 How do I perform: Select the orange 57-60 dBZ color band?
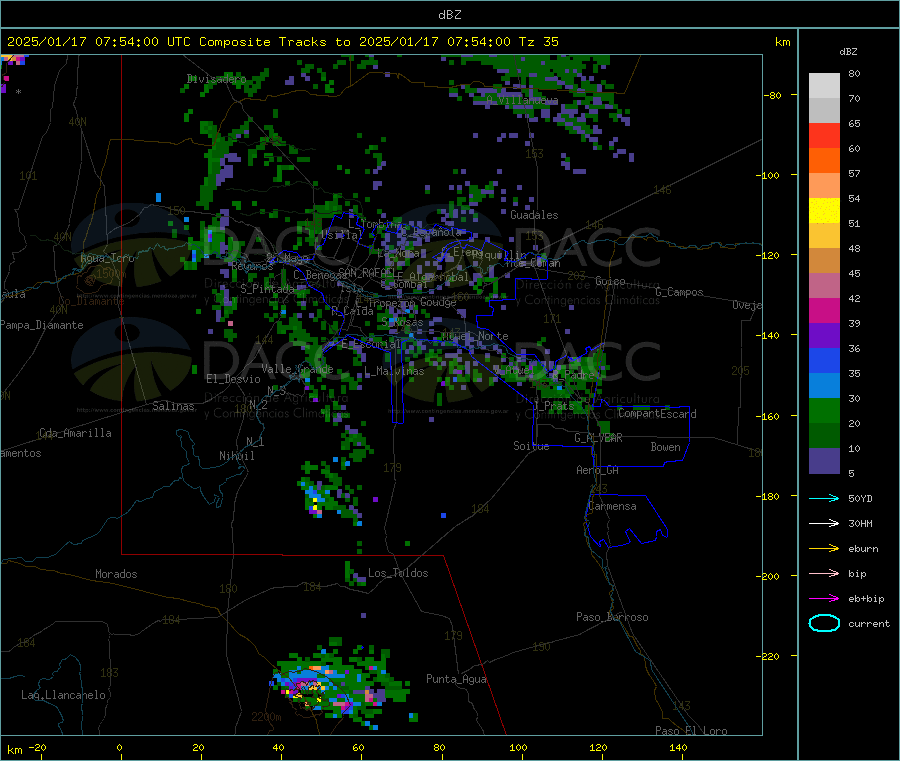click(x=824, y=161)
